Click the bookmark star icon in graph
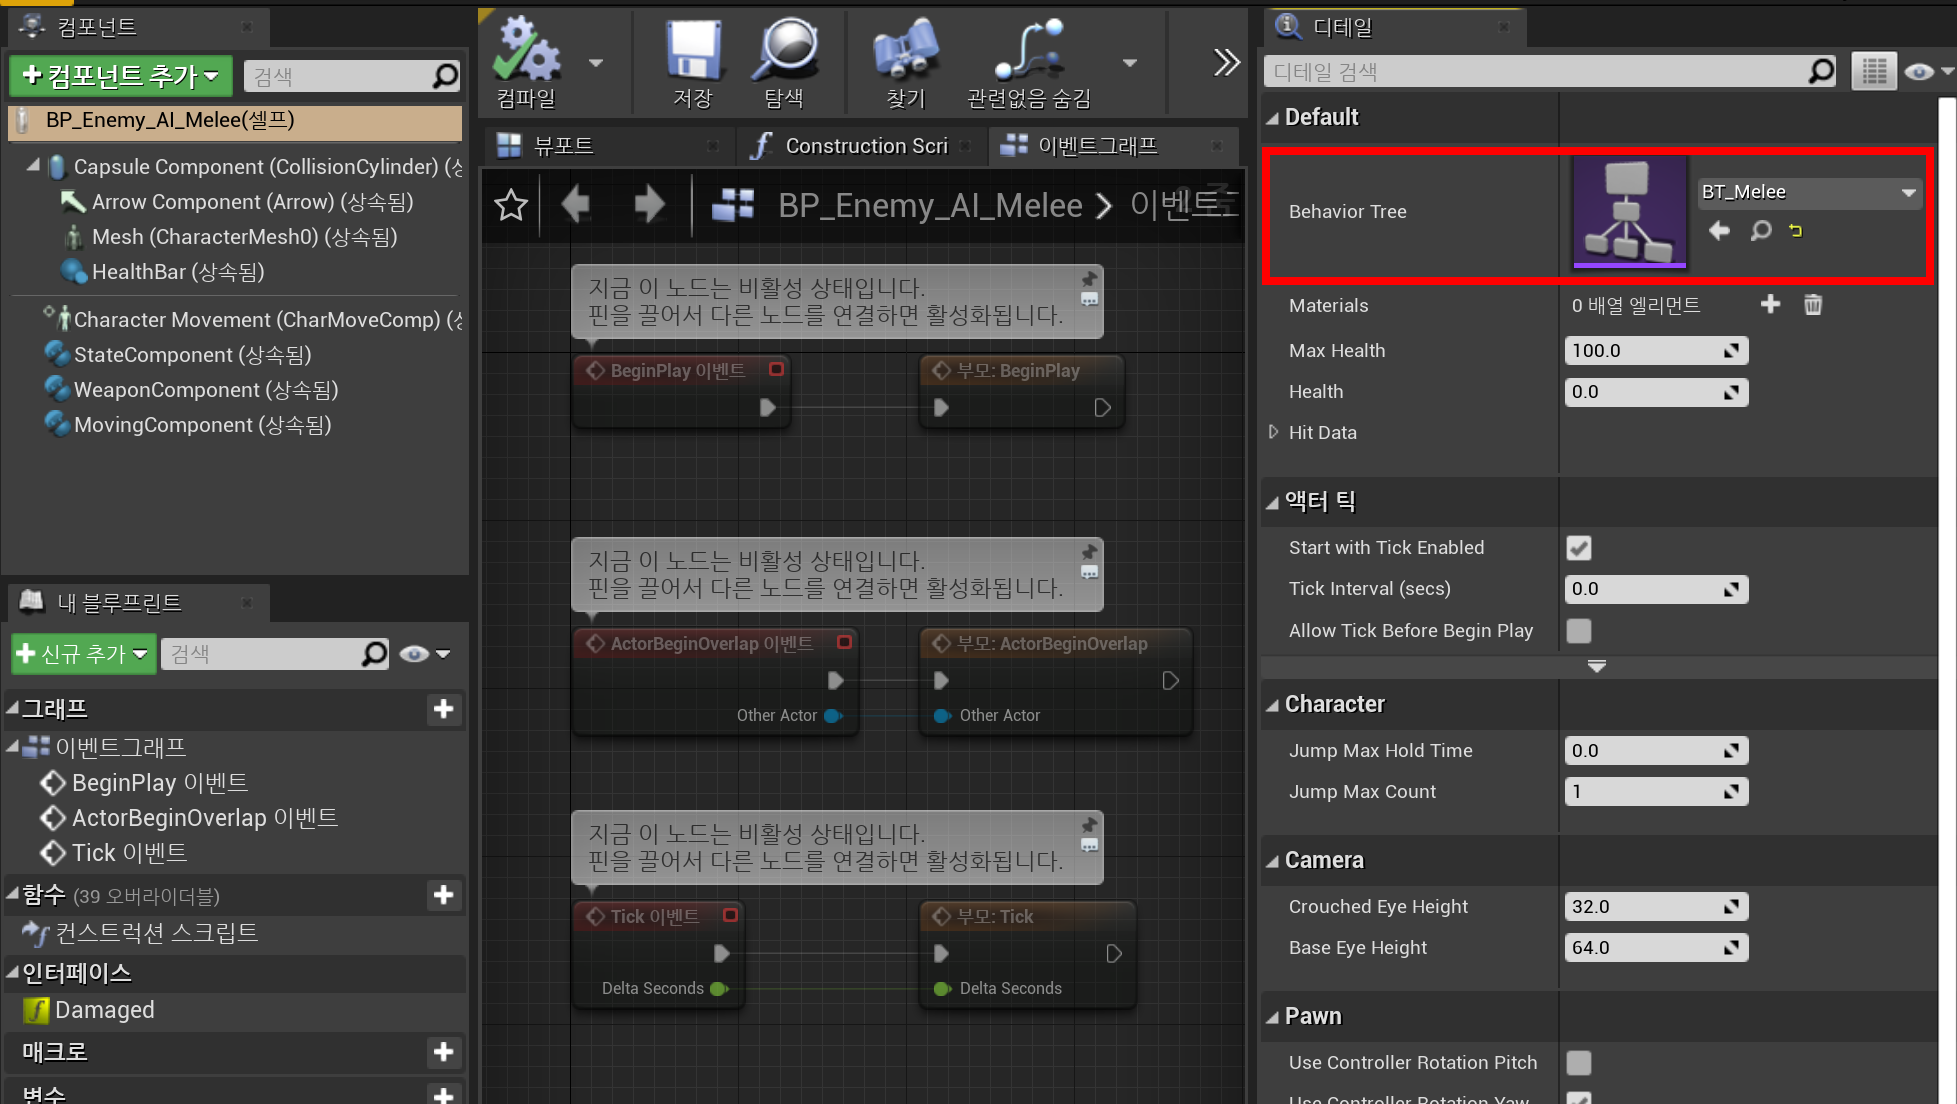The image size is (1957, 1104). tap(511, 205)
